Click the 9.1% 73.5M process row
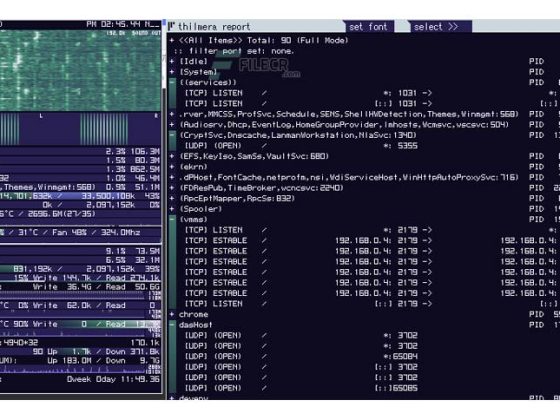 point(80,251)
